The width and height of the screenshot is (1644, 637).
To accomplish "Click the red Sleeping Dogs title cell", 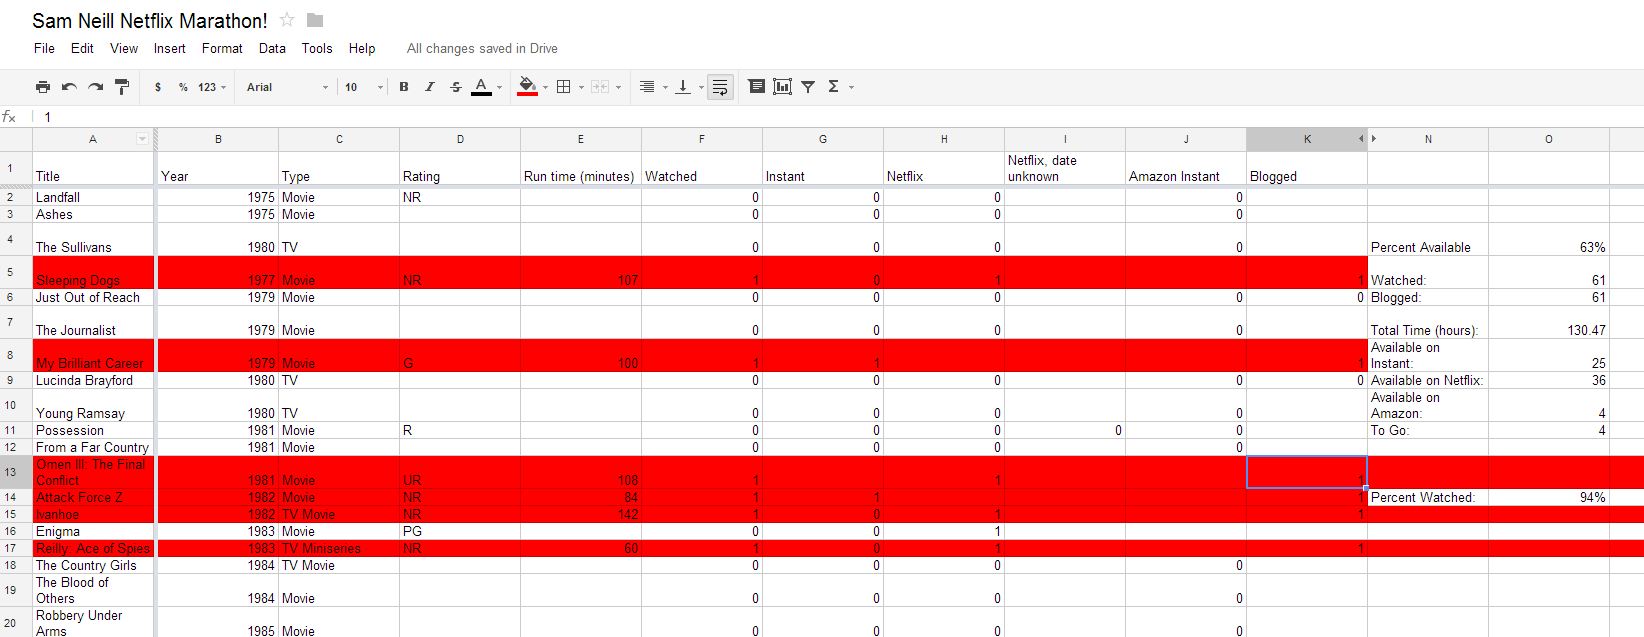I will click(93, 272).
